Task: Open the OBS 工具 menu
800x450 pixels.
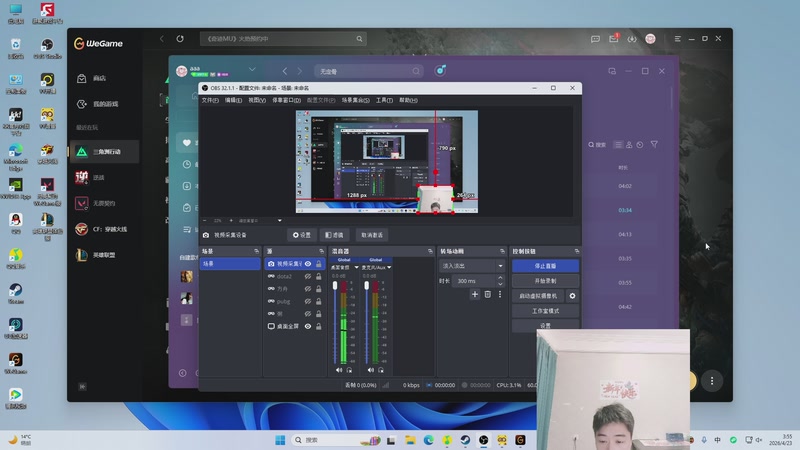Action: 384,100
